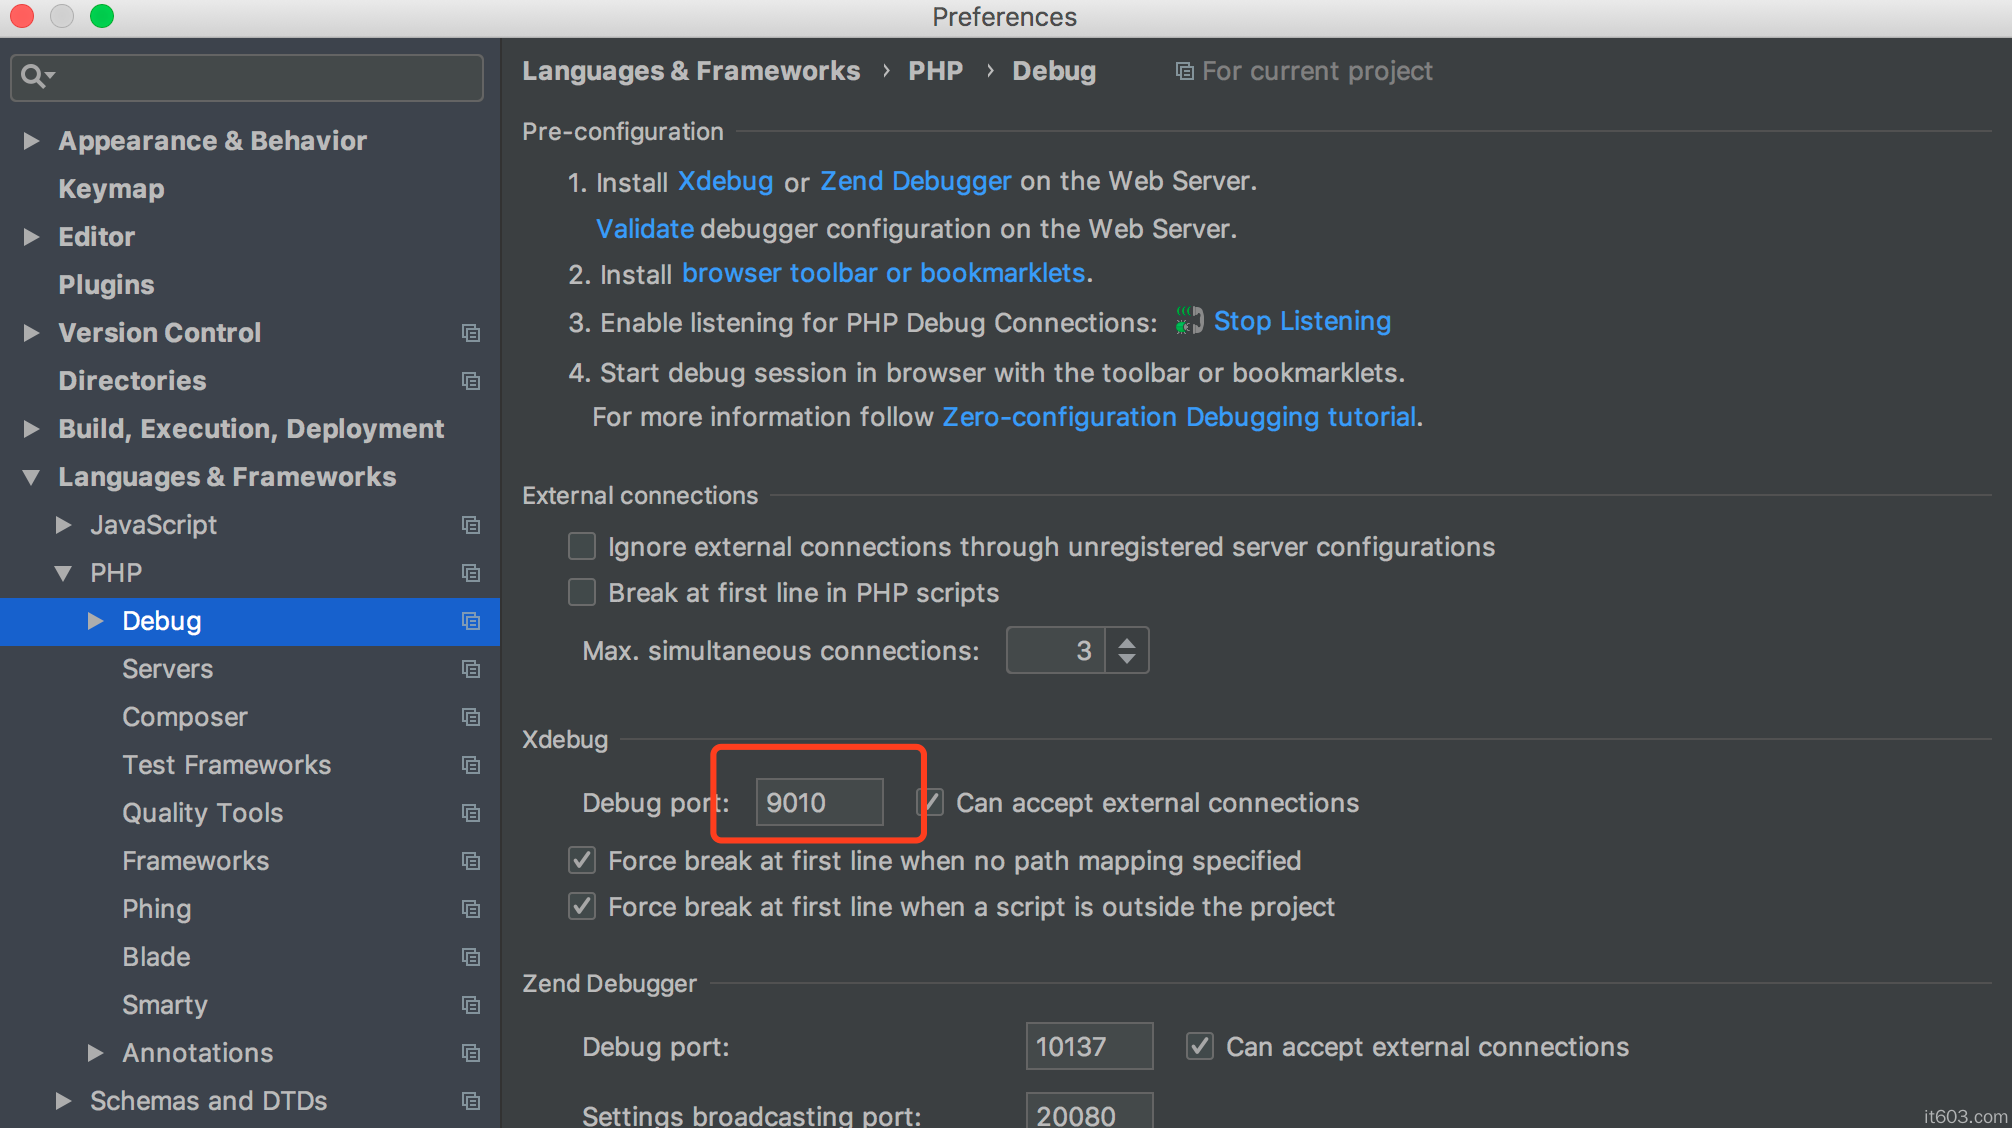Open the Xdebug installation link

coord(725,181)
